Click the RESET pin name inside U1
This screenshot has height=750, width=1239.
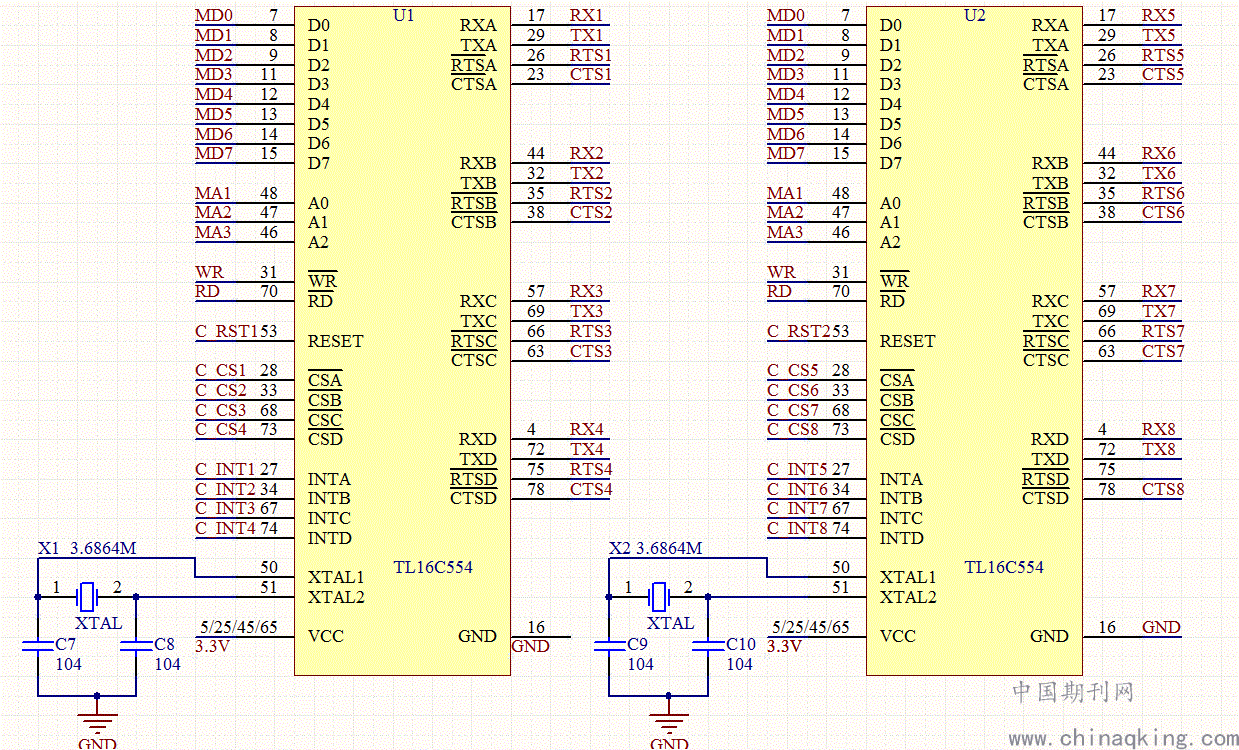point(336,341)
